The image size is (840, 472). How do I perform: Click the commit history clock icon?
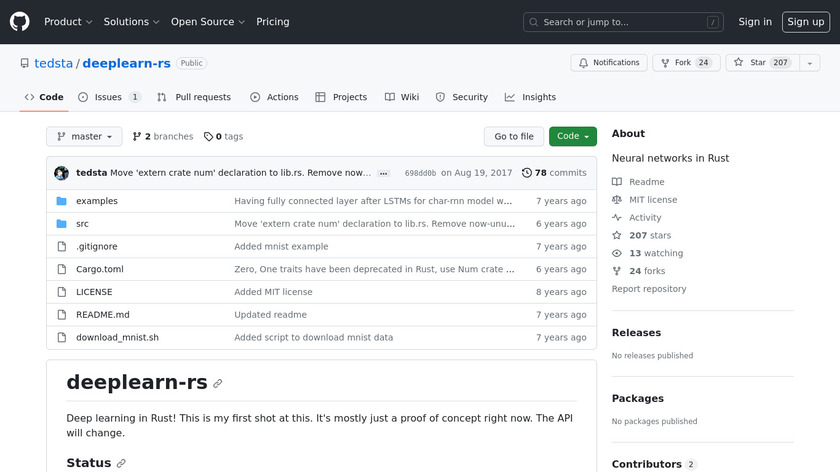527,173
